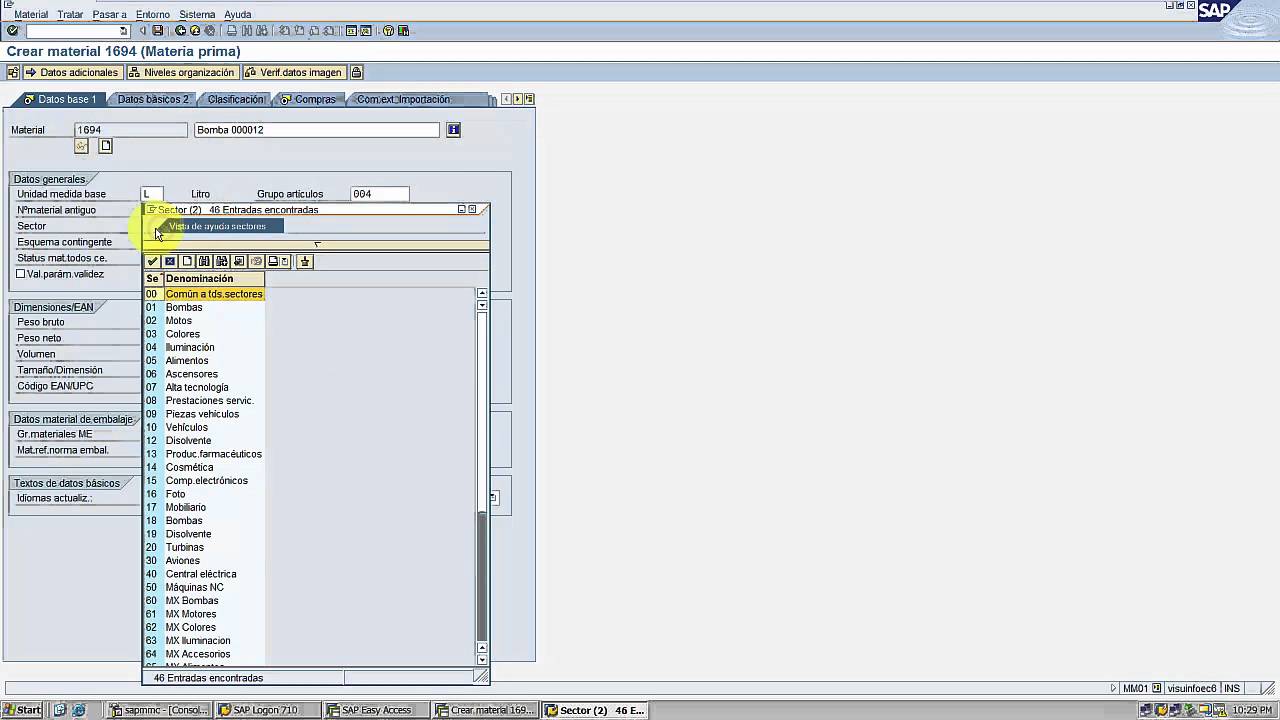The height and width of the screenshot is (720, 1280).
Task: Click the SAP Easy Access taskbar button
Action: click(377, 710)
